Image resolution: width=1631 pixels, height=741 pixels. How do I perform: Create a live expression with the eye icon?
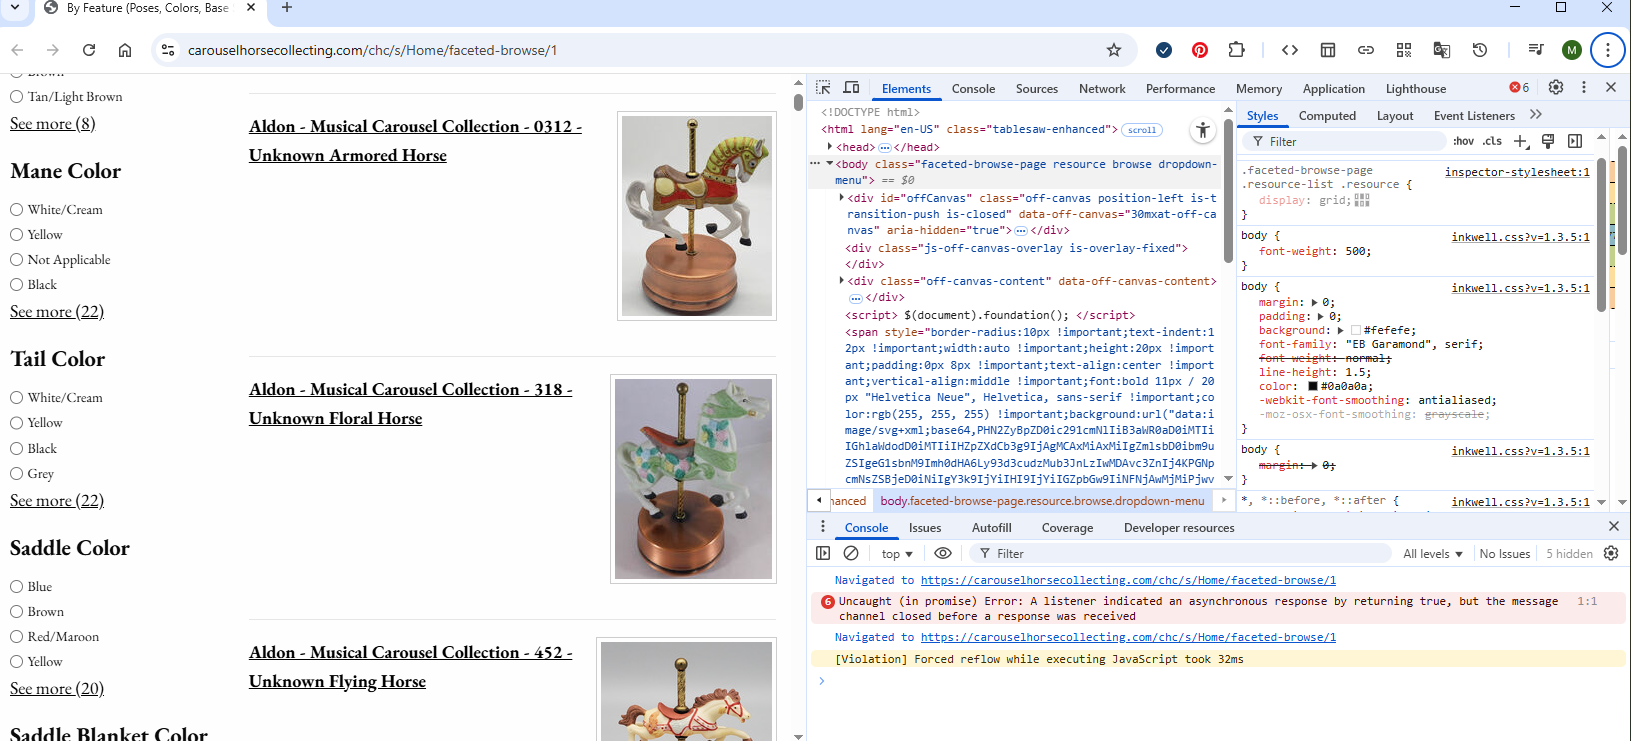pos(943,553)
